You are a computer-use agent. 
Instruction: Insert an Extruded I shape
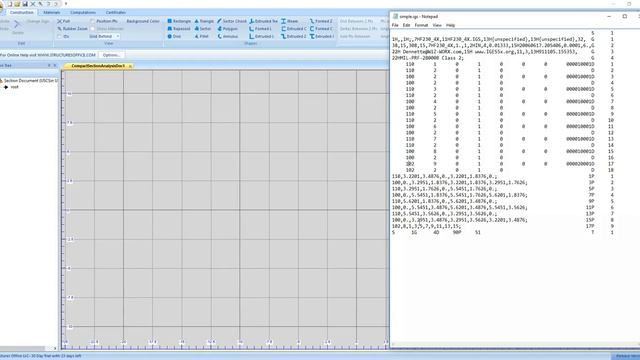click(x=322, y=37)
